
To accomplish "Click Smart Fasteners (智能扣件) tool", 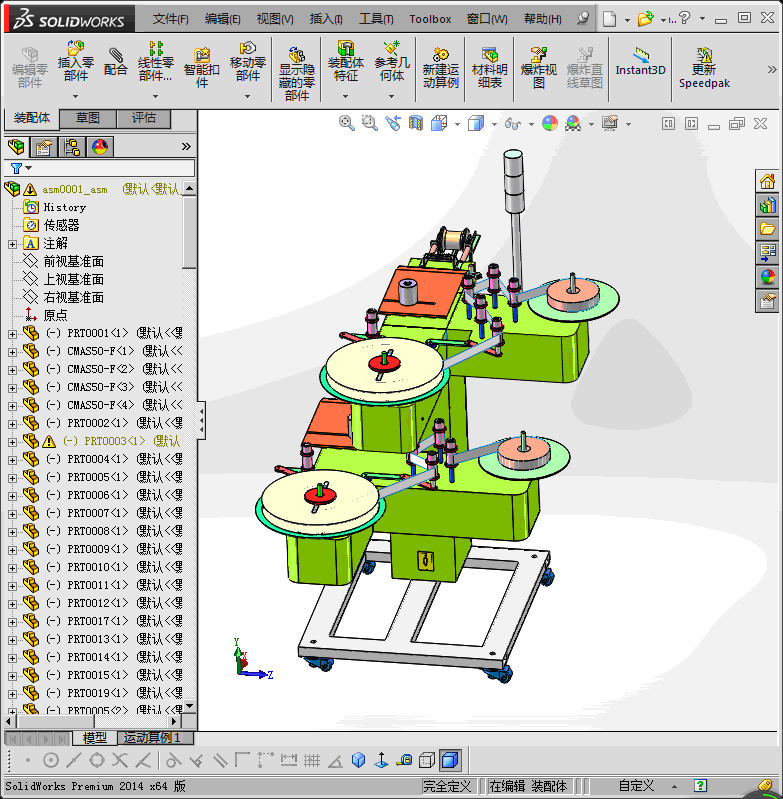I will 202,67.
